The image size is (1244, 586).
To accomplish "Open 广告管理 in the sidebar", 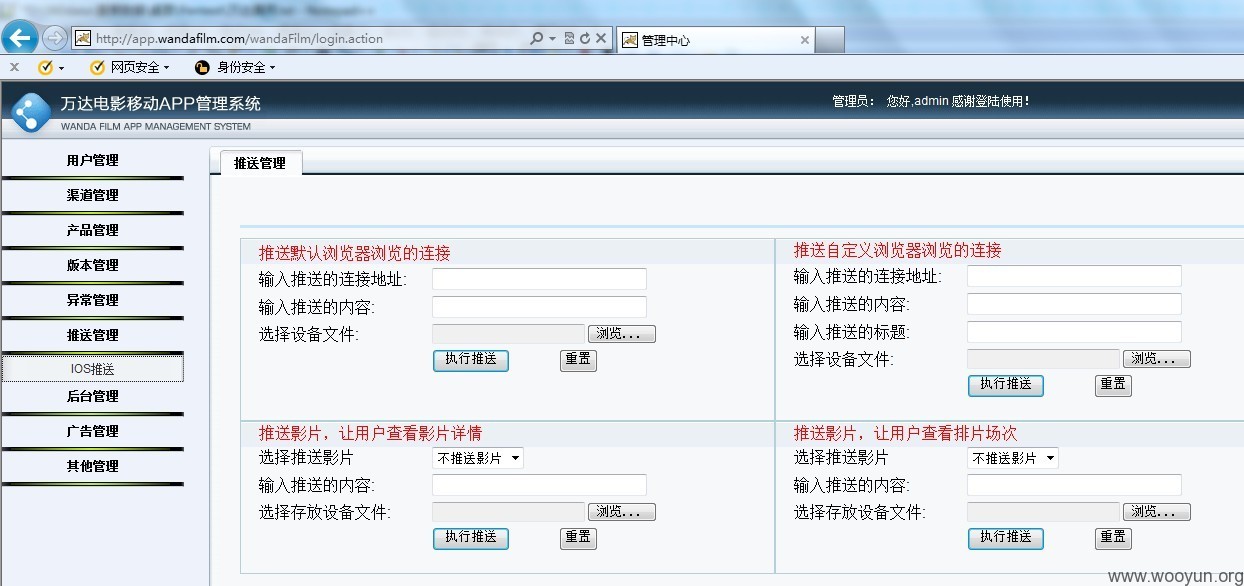I will point(92,431).
